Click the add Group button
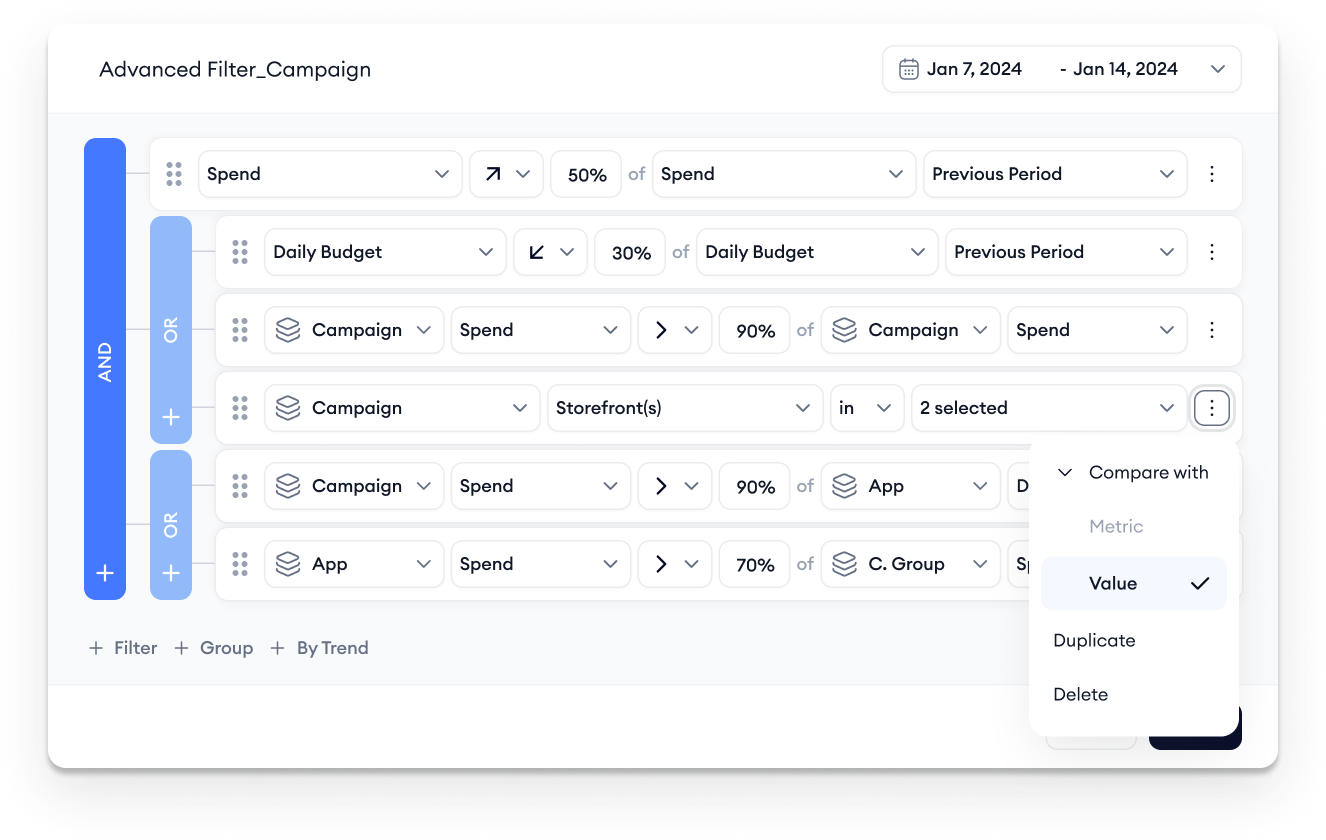The height and width of the screenshot is (840, 1326). (x=214, y=648)
